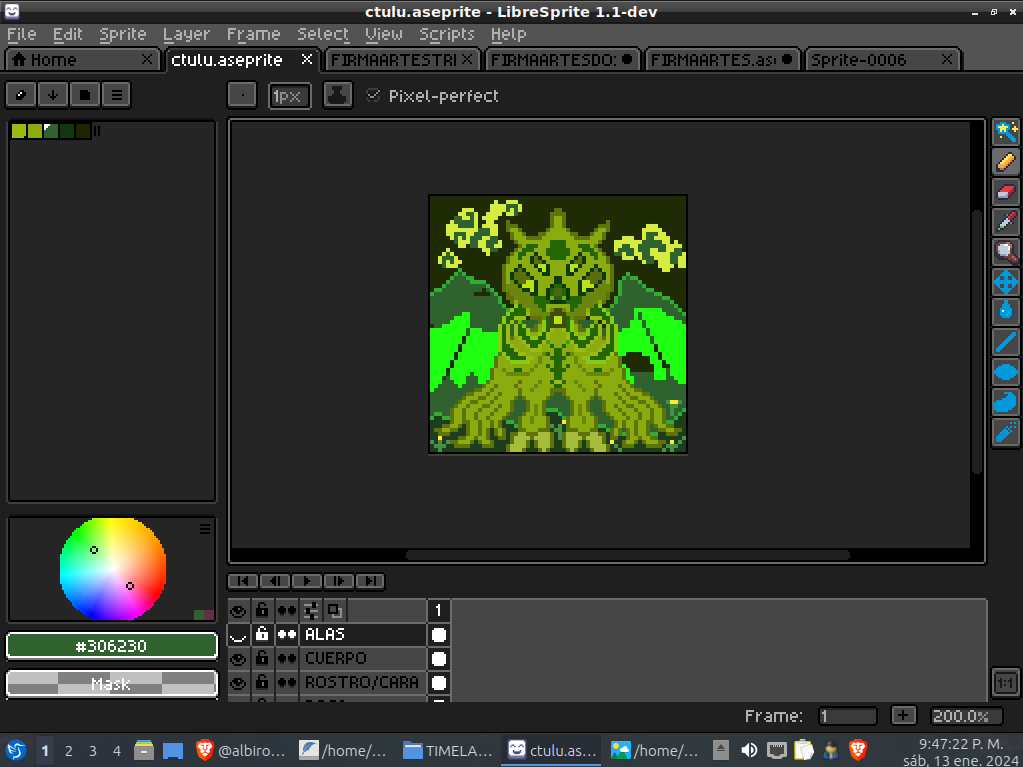The height and width of the screenshot is (767, 1023).
Task: Click the palette presets button
Action: 85,95
